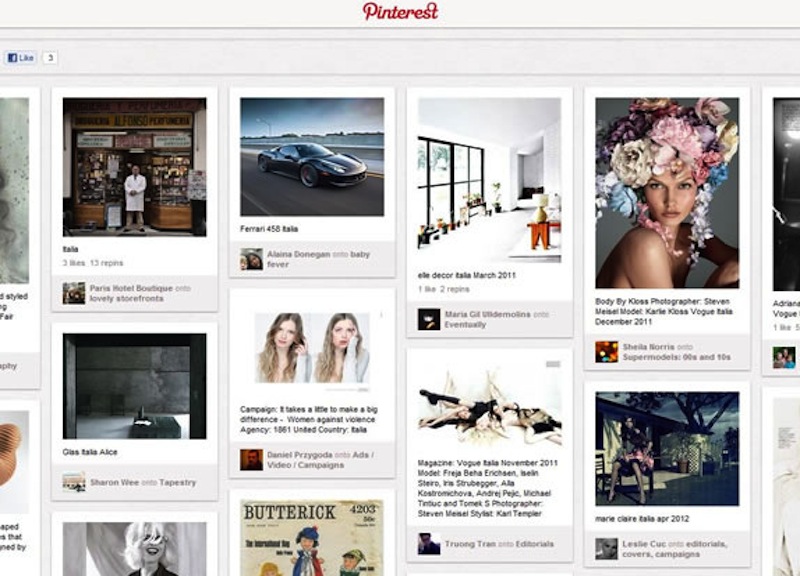Click the Pinterest logo
This screenshot has width=800, height=576.
401,11
